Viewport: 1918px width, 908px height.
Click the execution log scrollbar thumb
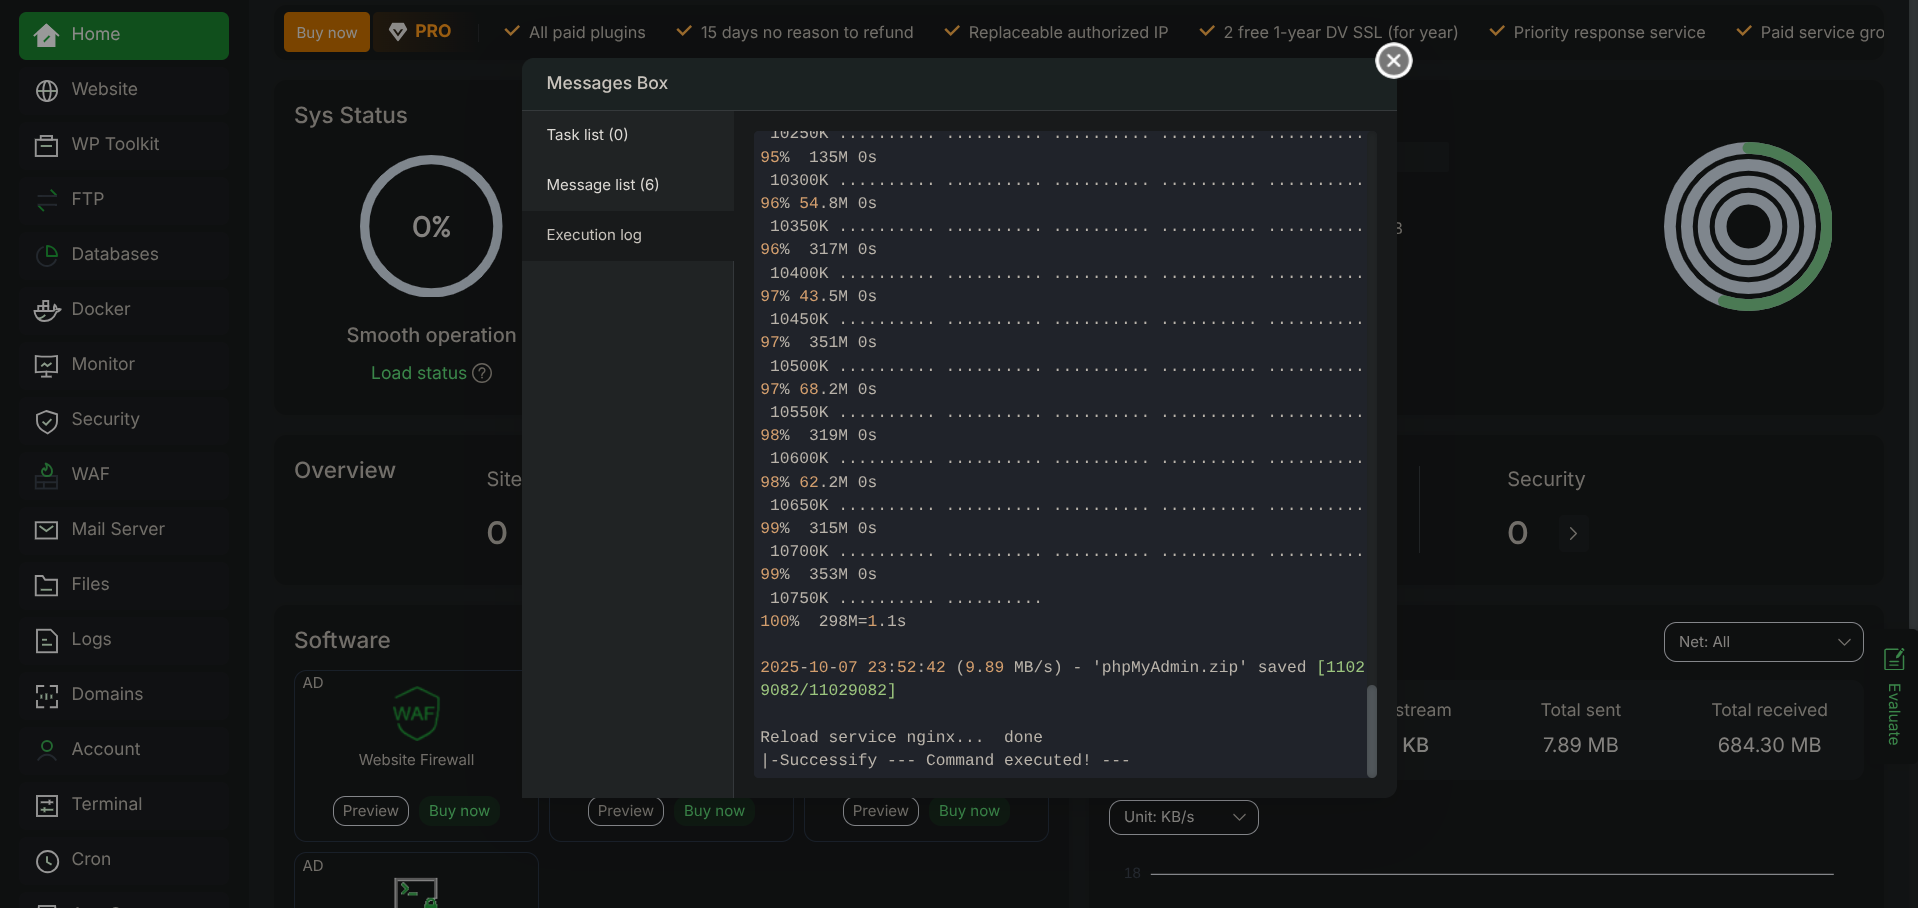coord(1371,730)
